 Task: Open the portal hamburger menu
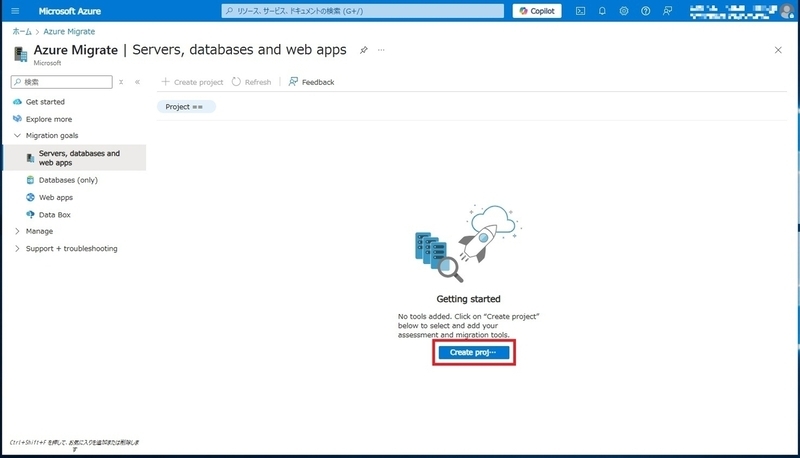pos(15,11)
